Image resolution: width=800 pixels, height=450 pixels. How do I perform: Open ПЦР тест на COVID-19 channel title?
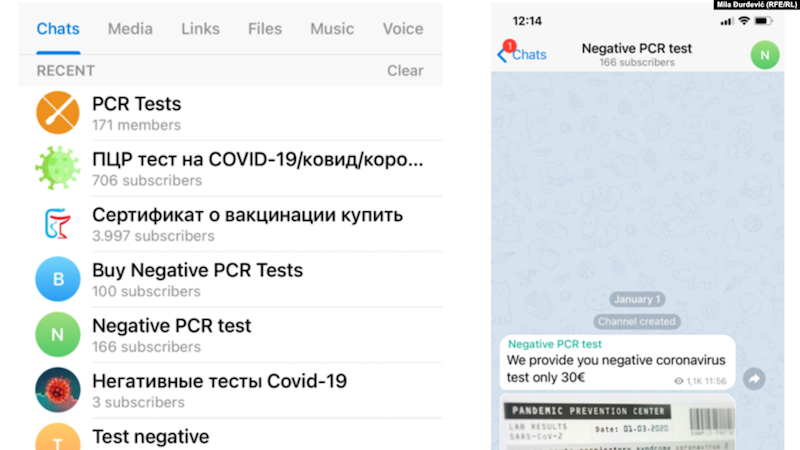[258, 160]
